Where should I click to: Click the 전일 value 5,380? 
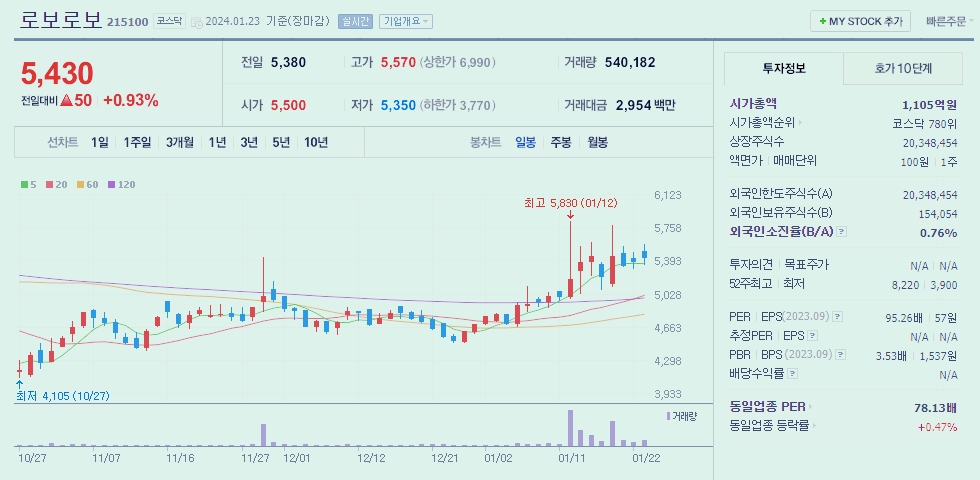coord(288,62)
